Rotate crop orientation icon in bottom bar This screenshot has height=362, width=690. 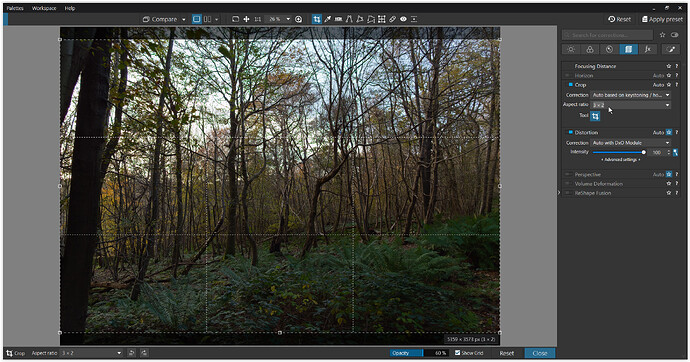tap(132, 353)
